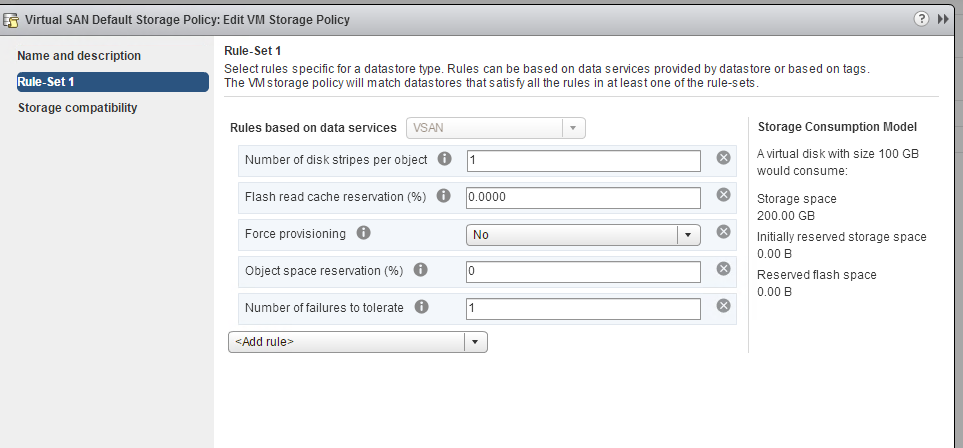The image size is (963, 448).
Task: Go to Name and description step
Action: pyautogui.click(x=79, y=56)
